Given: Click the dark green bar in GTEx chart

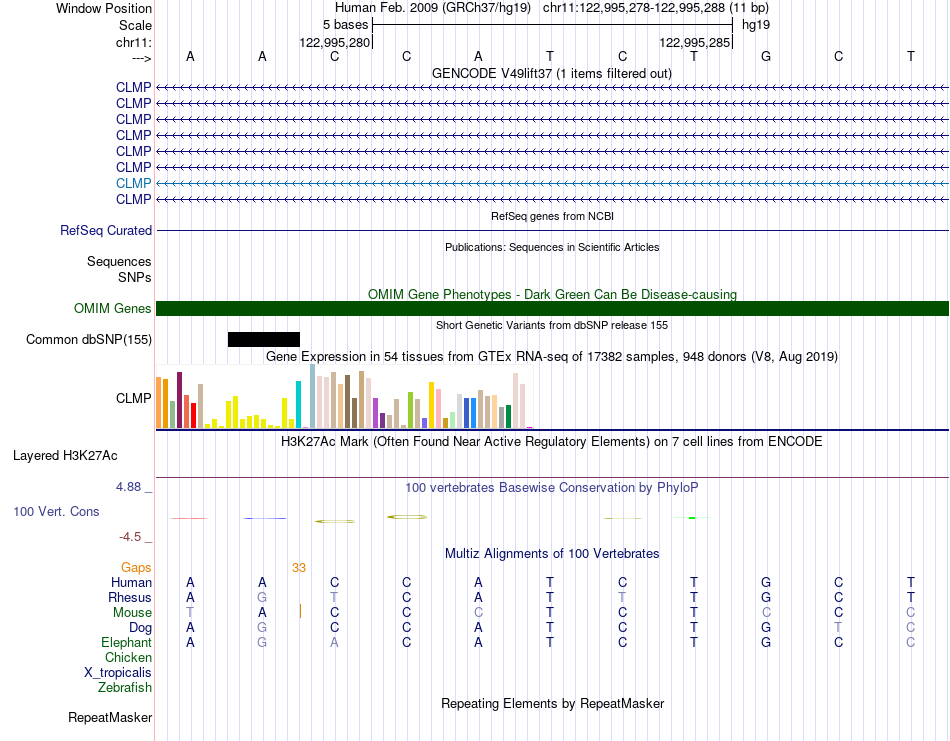Looking at the screenshot, I should 508,416.
